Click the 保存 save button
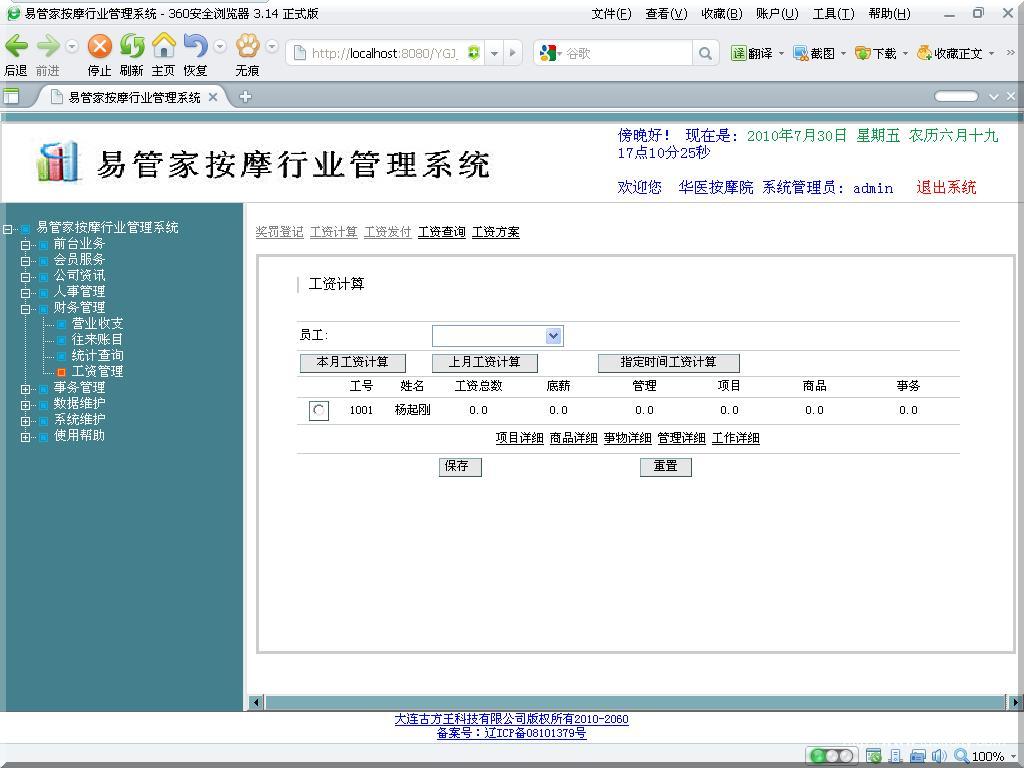Screen dimensions: 1024x768 click(x=459, y=467)
